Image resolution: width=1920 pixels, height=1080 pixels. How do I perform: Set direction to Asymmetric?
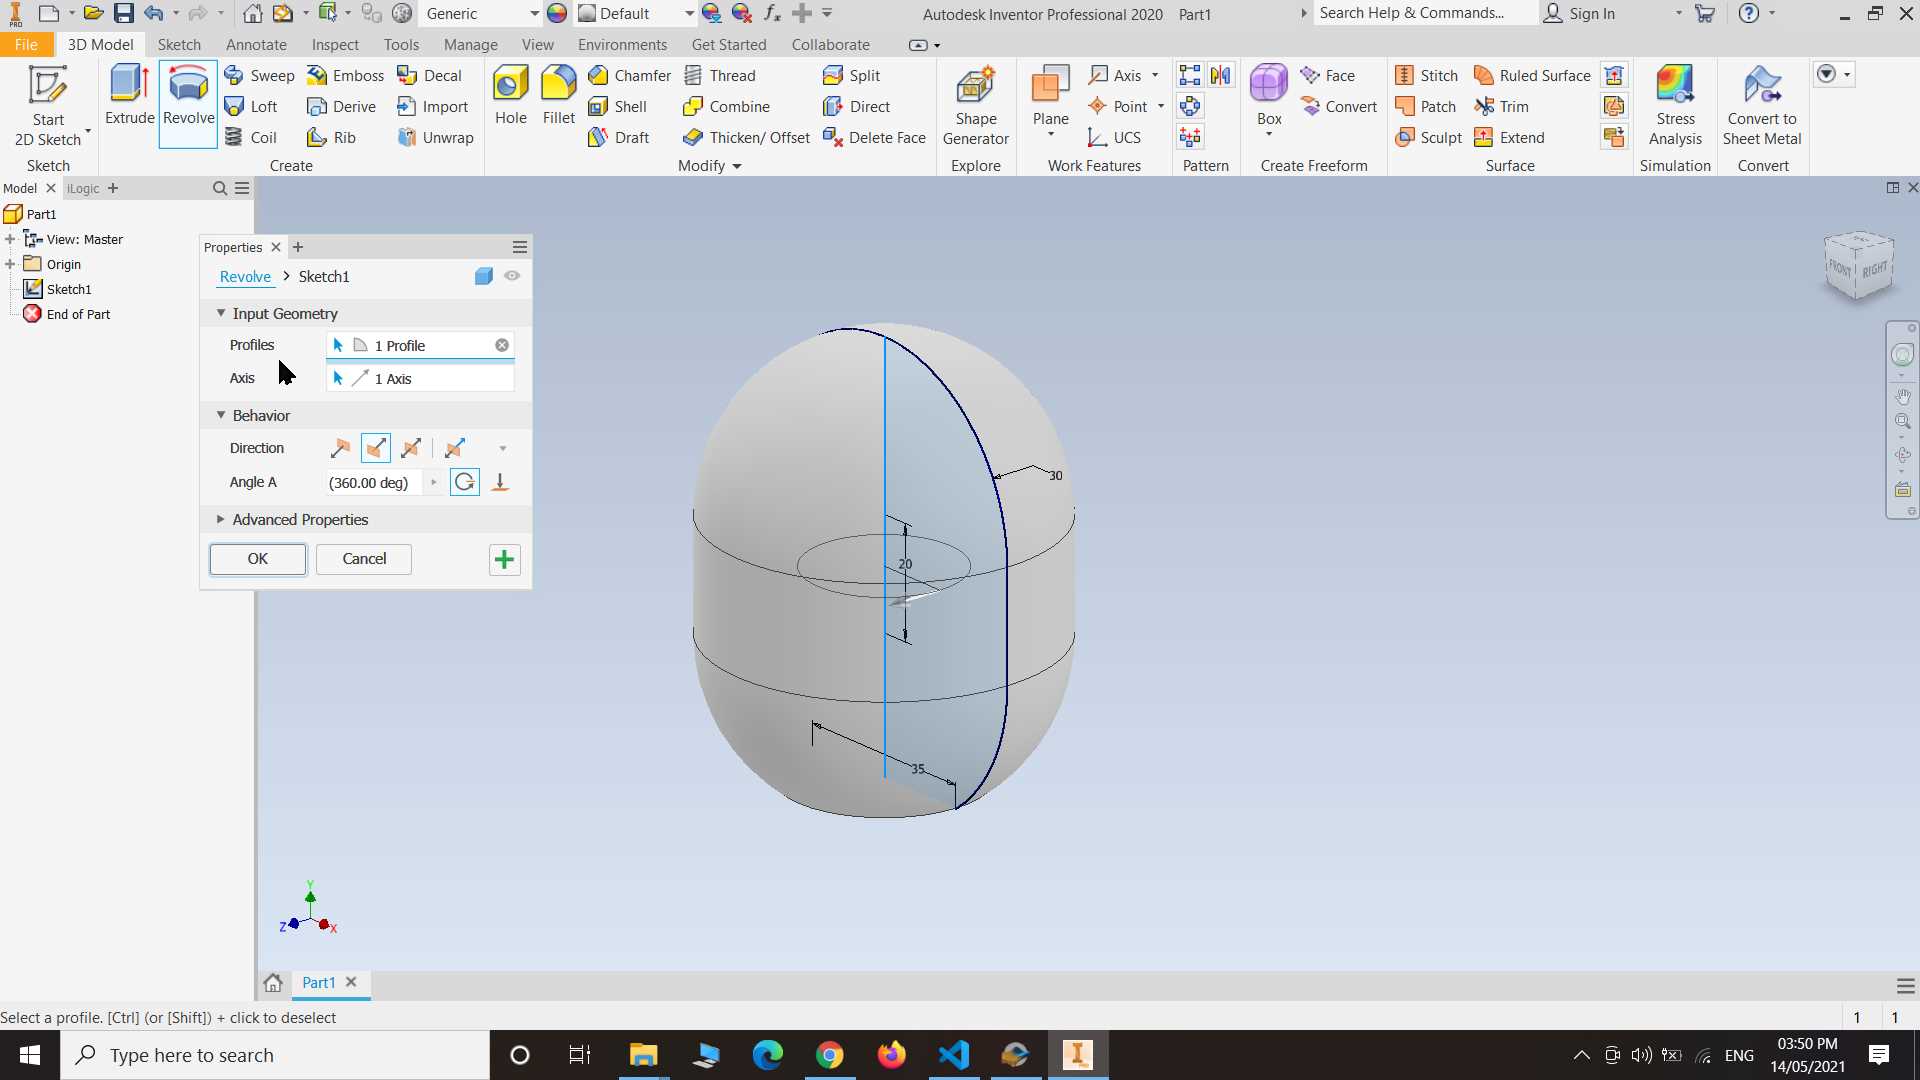[x=455, y=449]
